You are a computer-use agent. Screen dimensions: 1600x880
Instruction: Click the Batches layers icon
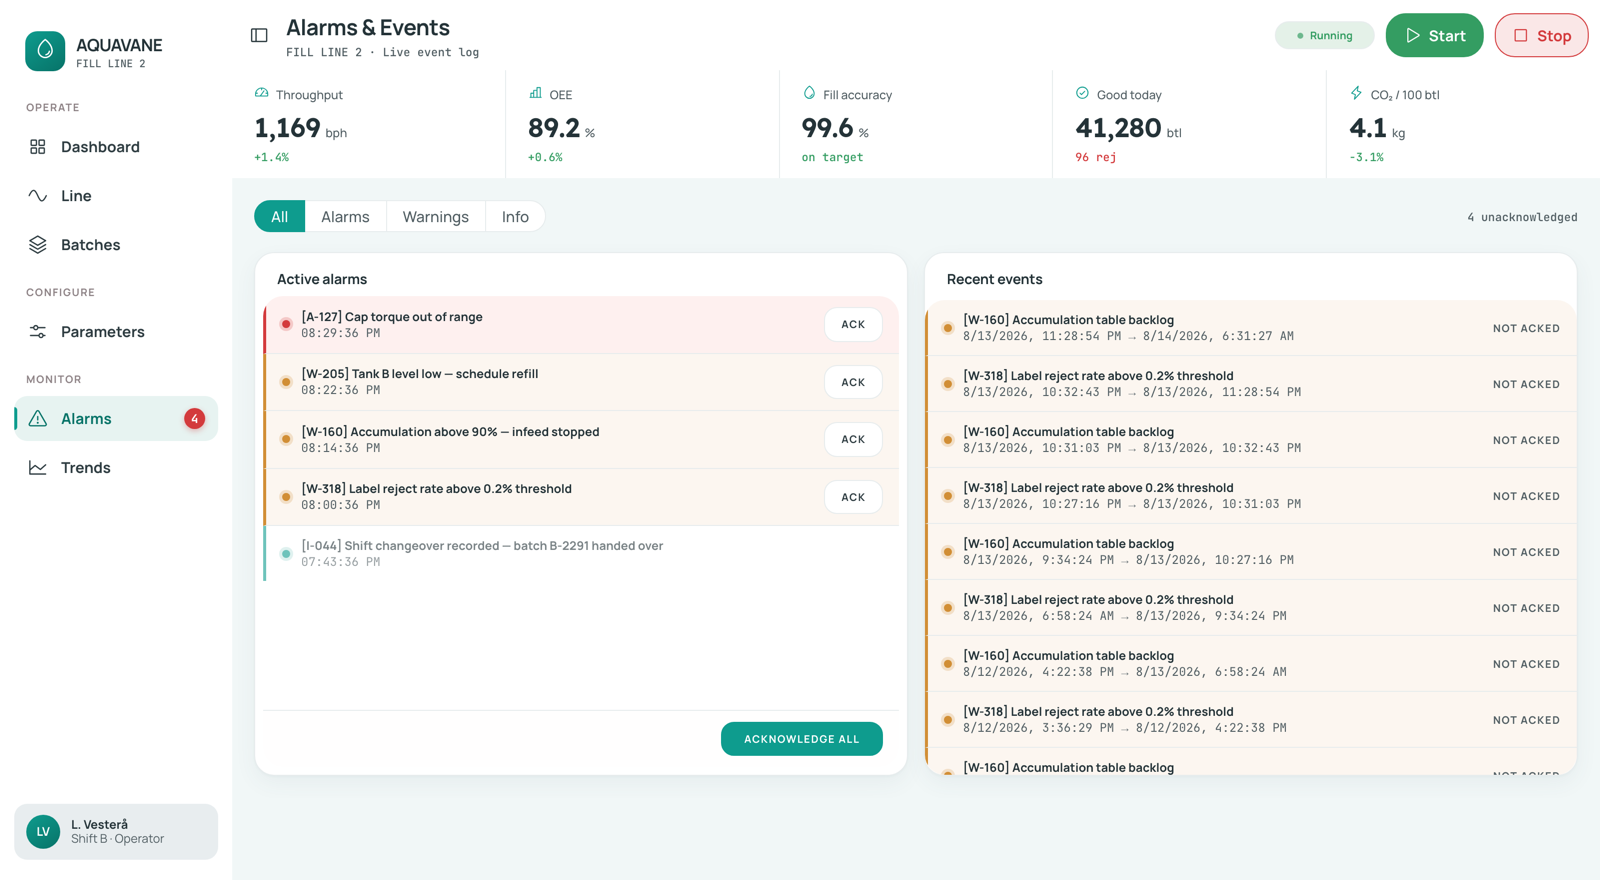[x=38, y=245]
